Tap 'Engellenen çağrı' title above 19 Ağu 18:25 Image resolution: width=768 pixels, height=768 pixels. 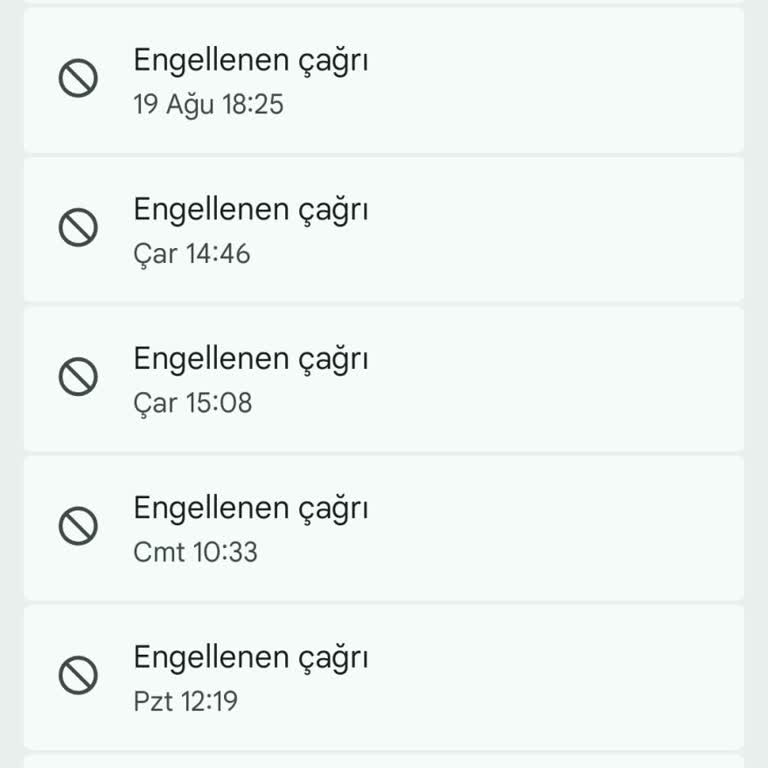click(250, 61)
